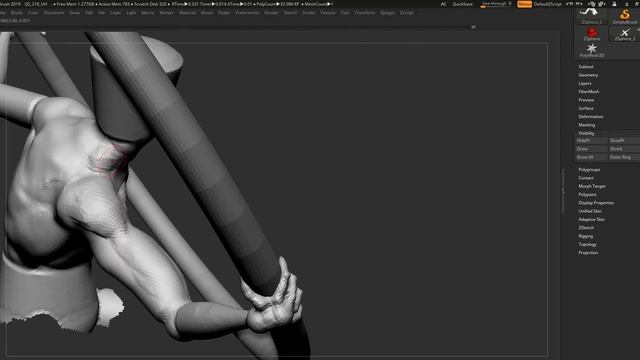Expand the Contact section
The height and width of the screenshot is (360, 640).
586,178
